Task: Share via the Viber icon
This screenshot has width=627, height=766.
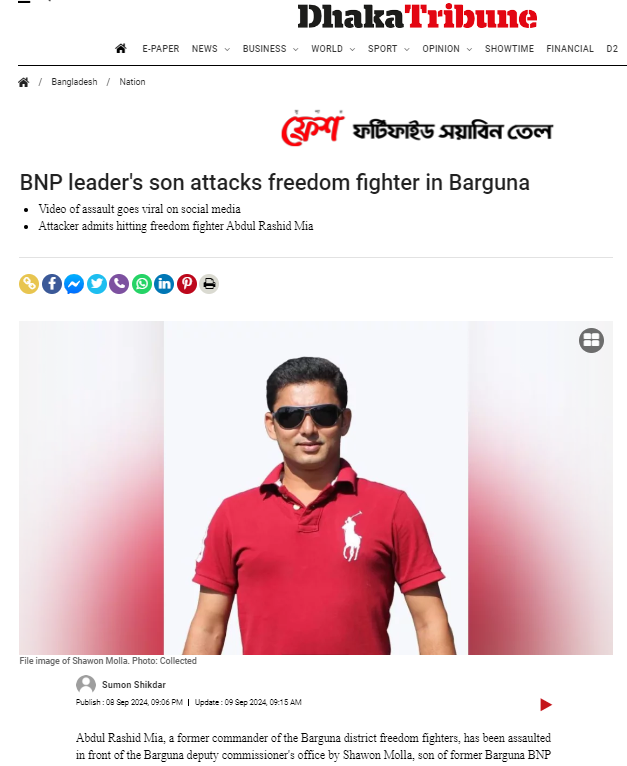Action: (x=119, y=284)
